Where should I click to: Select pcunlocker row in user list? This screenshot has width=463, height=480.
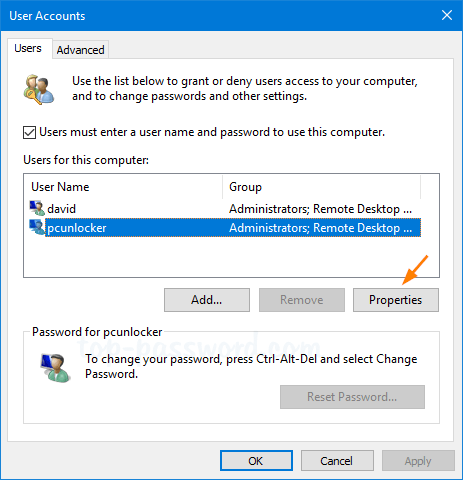click(225, 228)
